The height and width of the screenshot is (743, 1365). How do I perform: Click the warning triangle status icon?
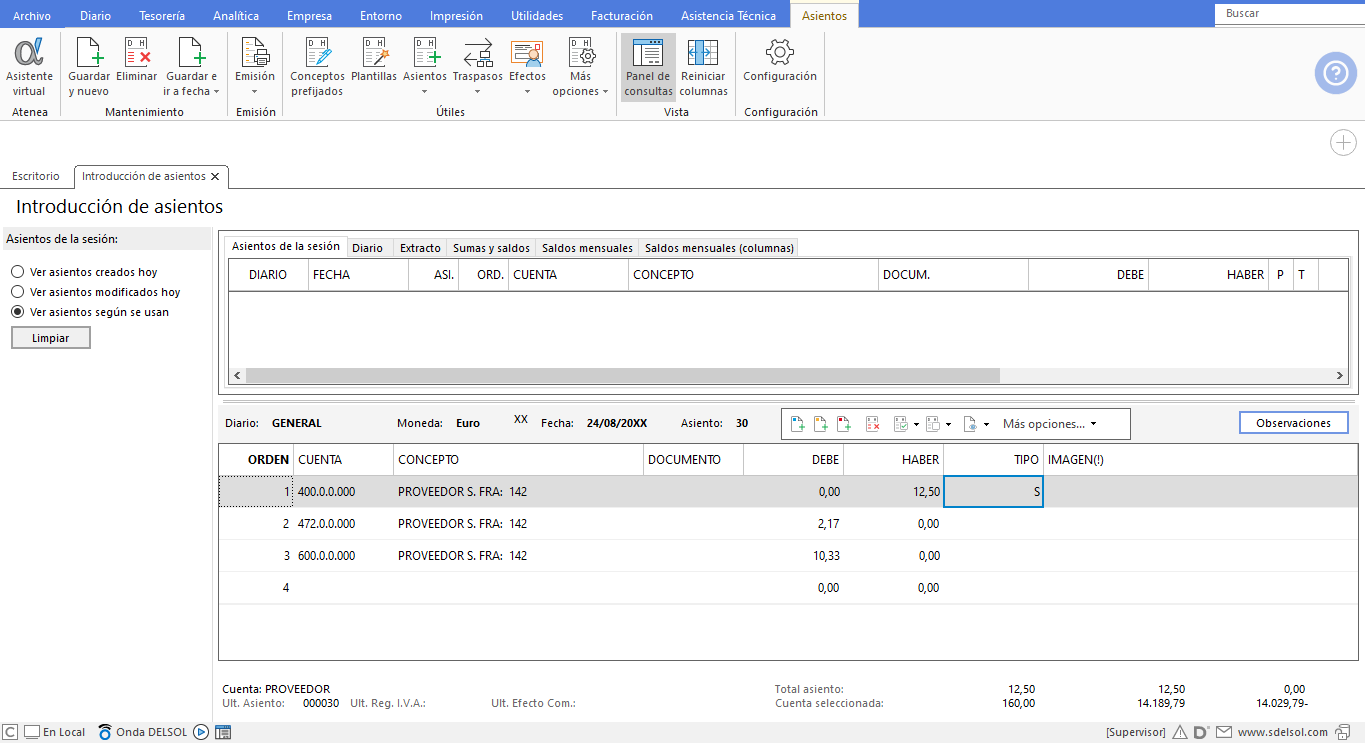coord(1180,732)
